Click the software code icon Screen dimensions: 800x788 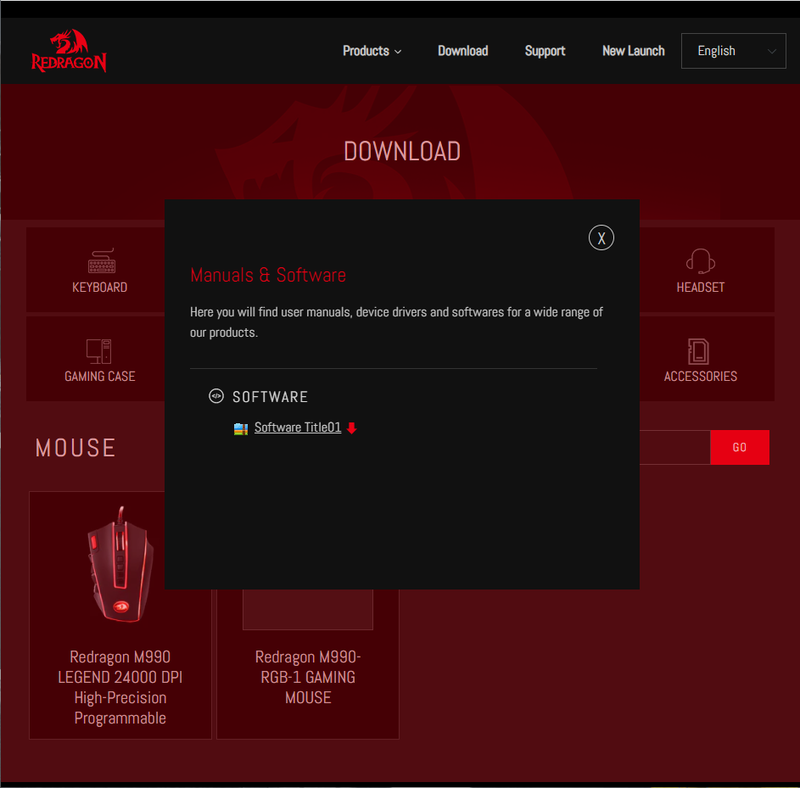point(216,396)
